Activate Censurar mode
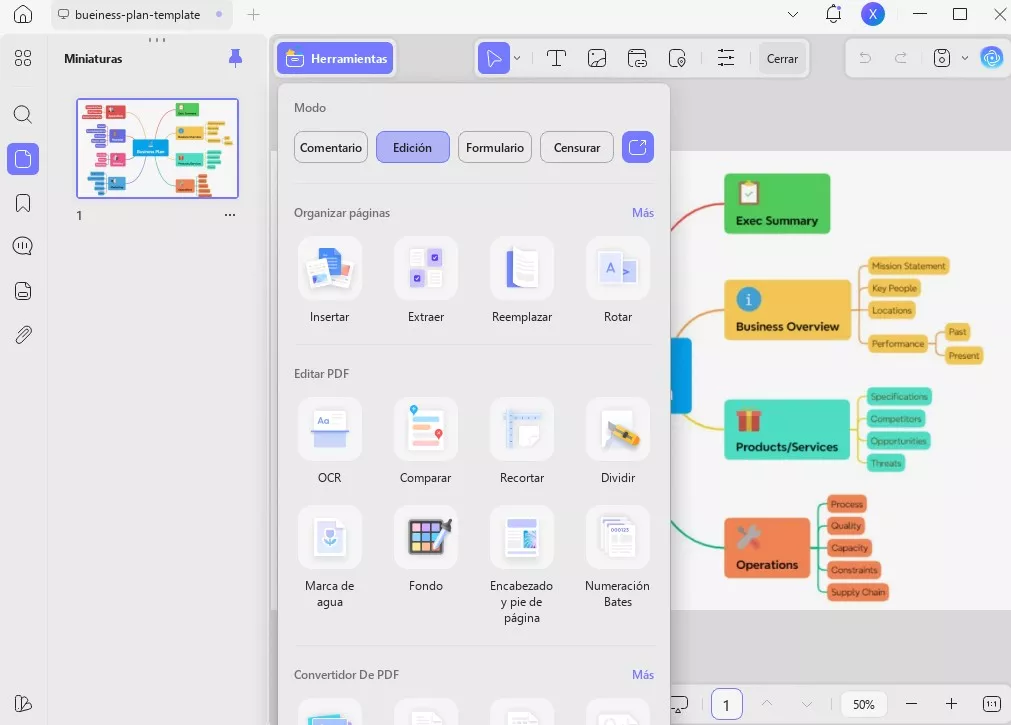The width and height of the screenshot is (1011, 725). click(x=577, y=147)
